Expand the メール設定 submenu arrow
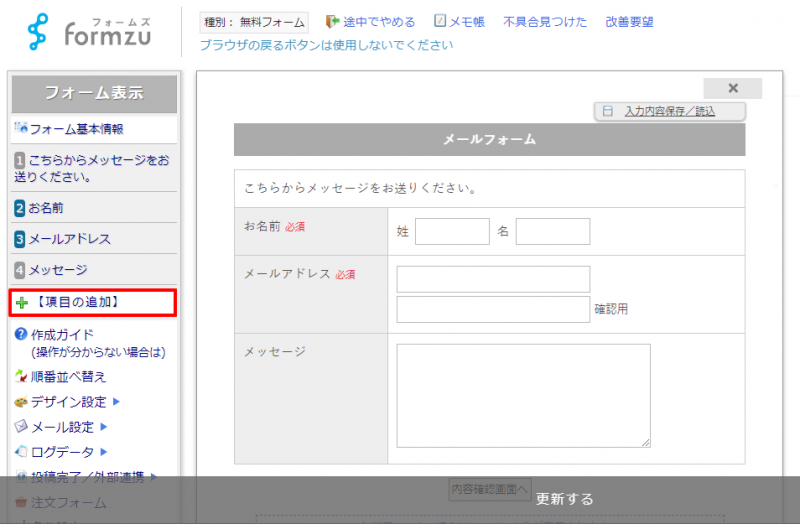 pyautogui.click(x=103, y=427)
